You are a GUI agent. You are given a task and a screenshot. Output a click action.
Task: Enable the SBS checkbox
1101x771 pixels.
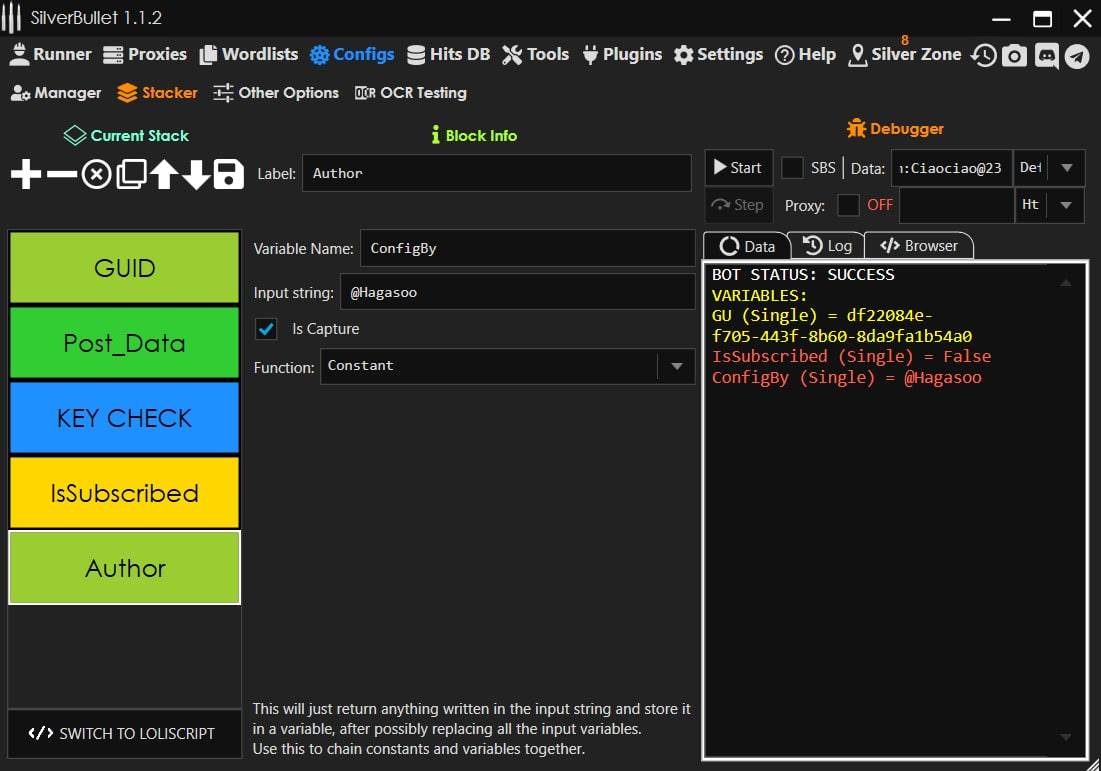792,168
